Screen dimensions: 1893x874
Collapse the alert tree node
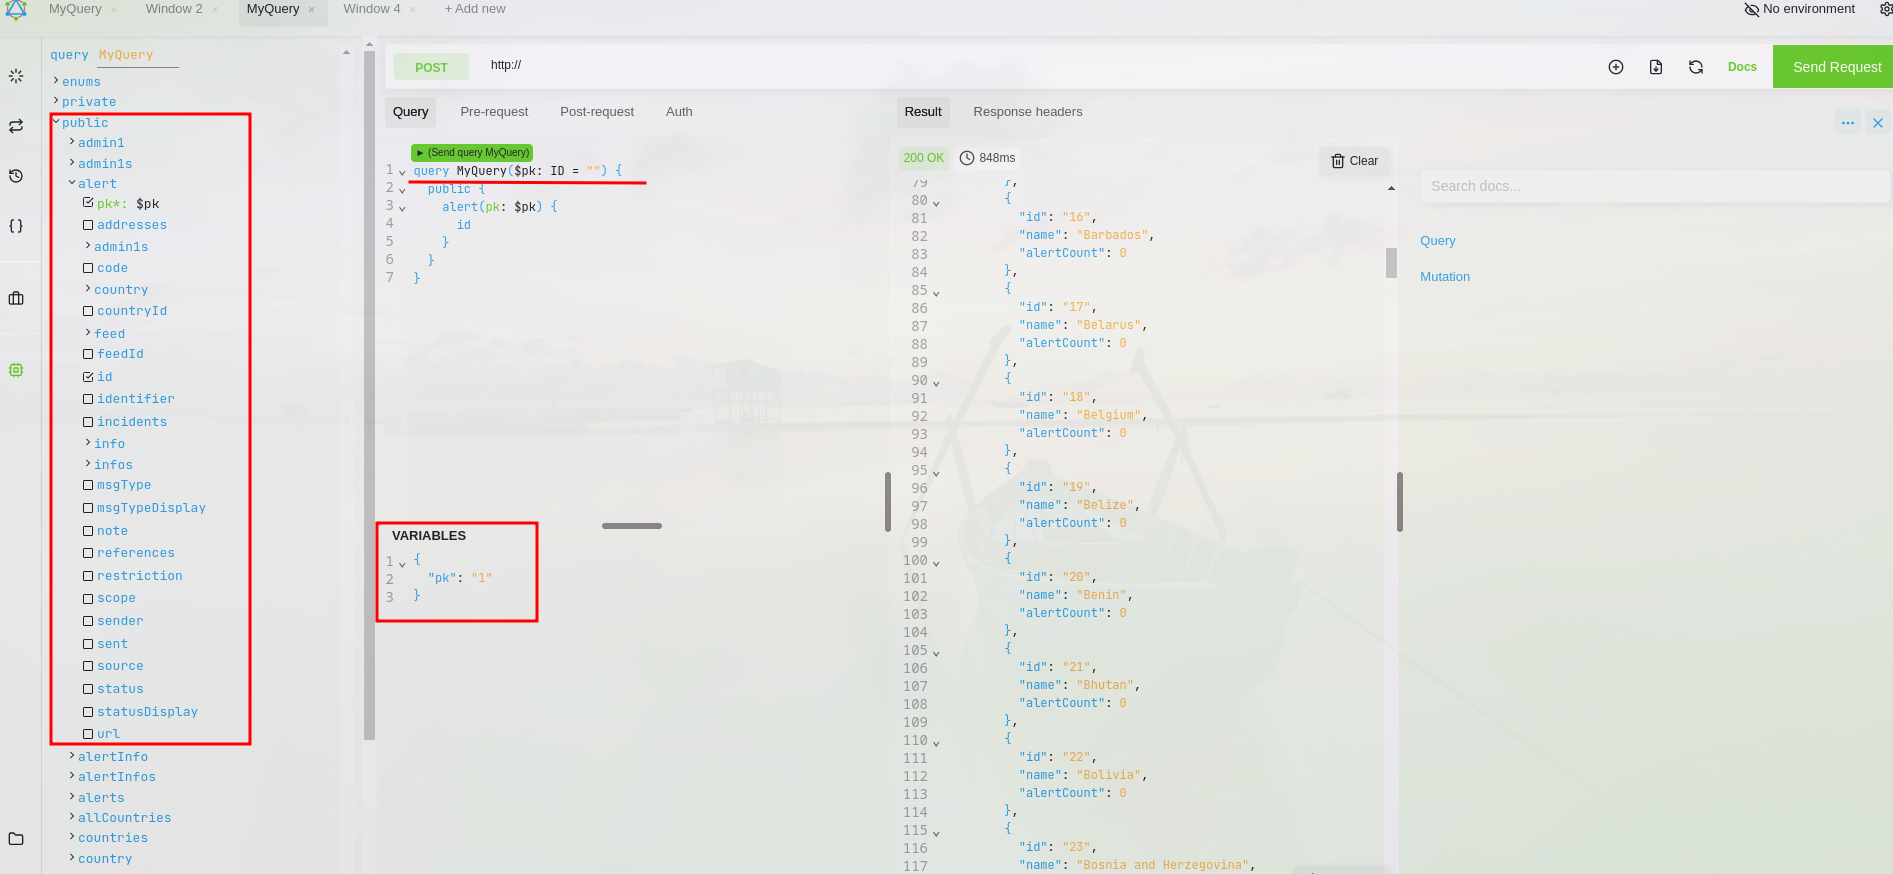[72, 183]
